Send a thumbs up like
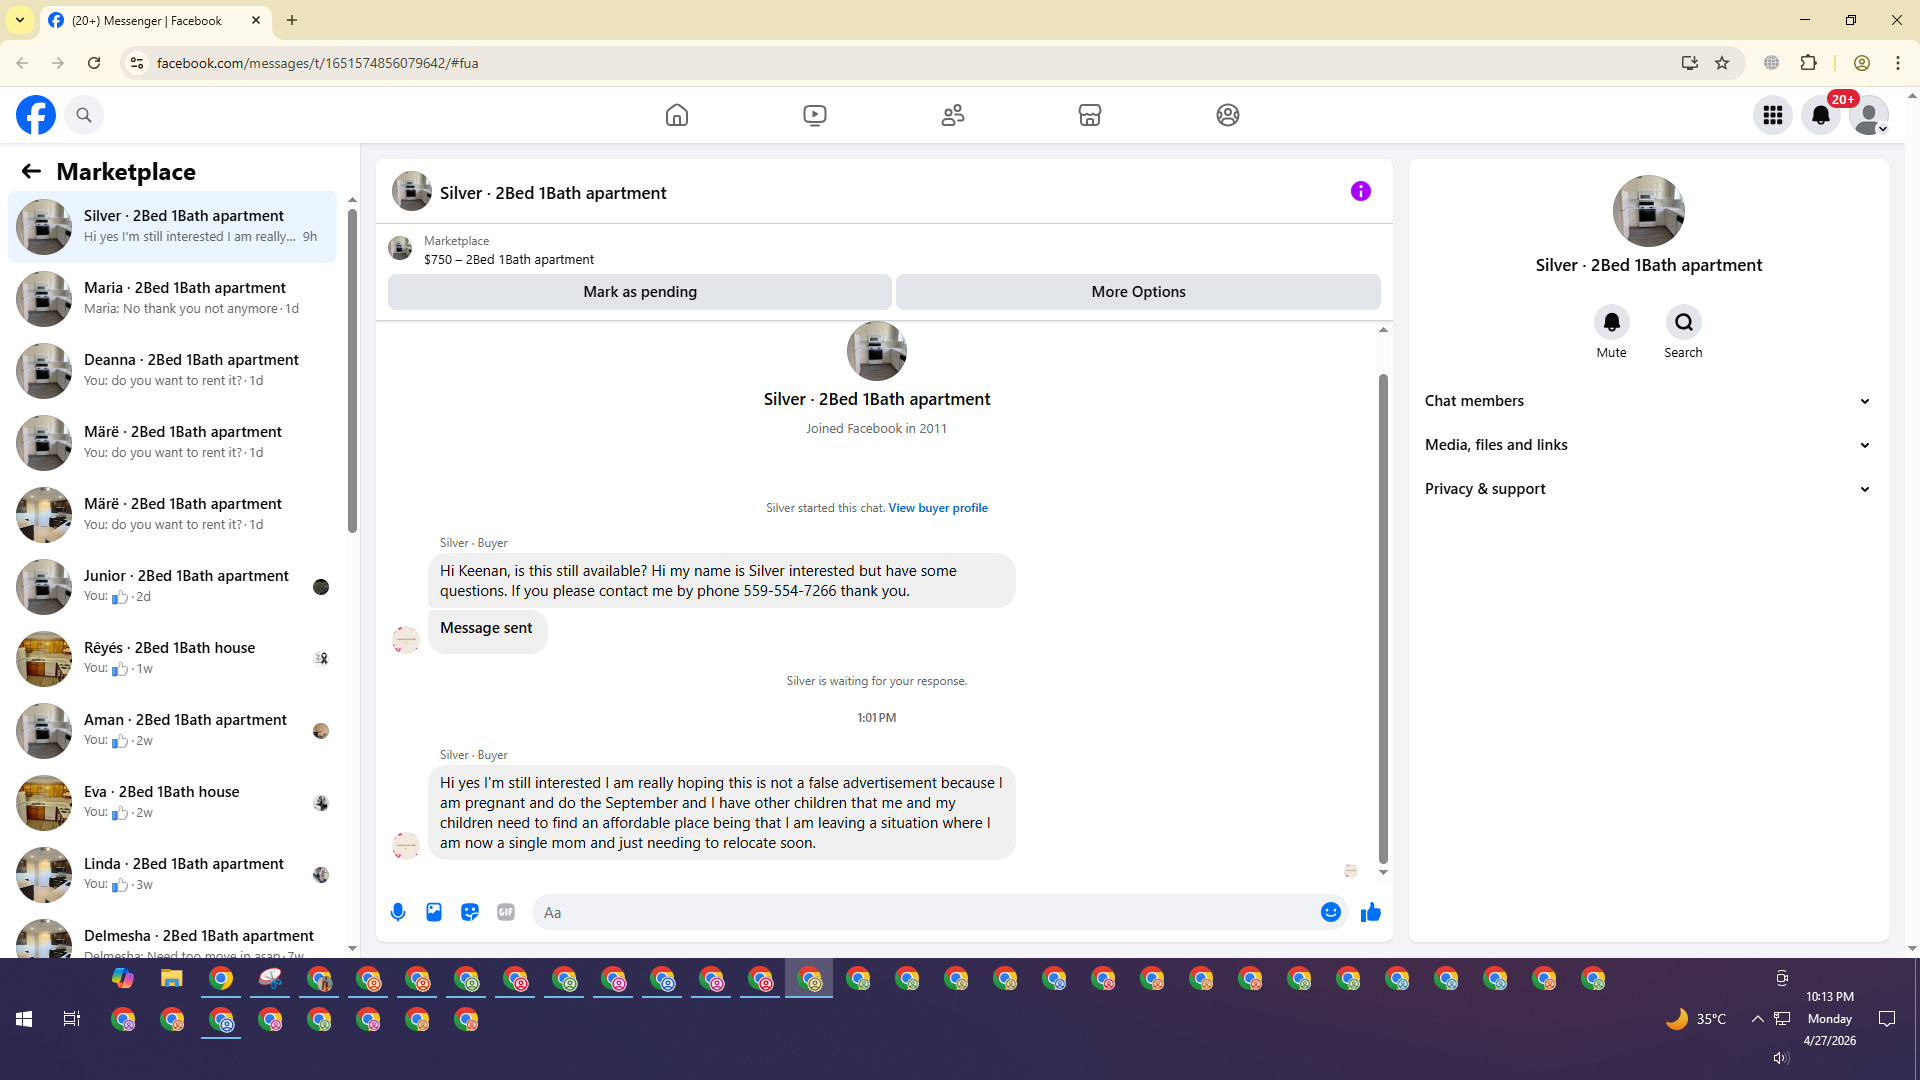The image size is (1920, 1080). coord(1371,912)
